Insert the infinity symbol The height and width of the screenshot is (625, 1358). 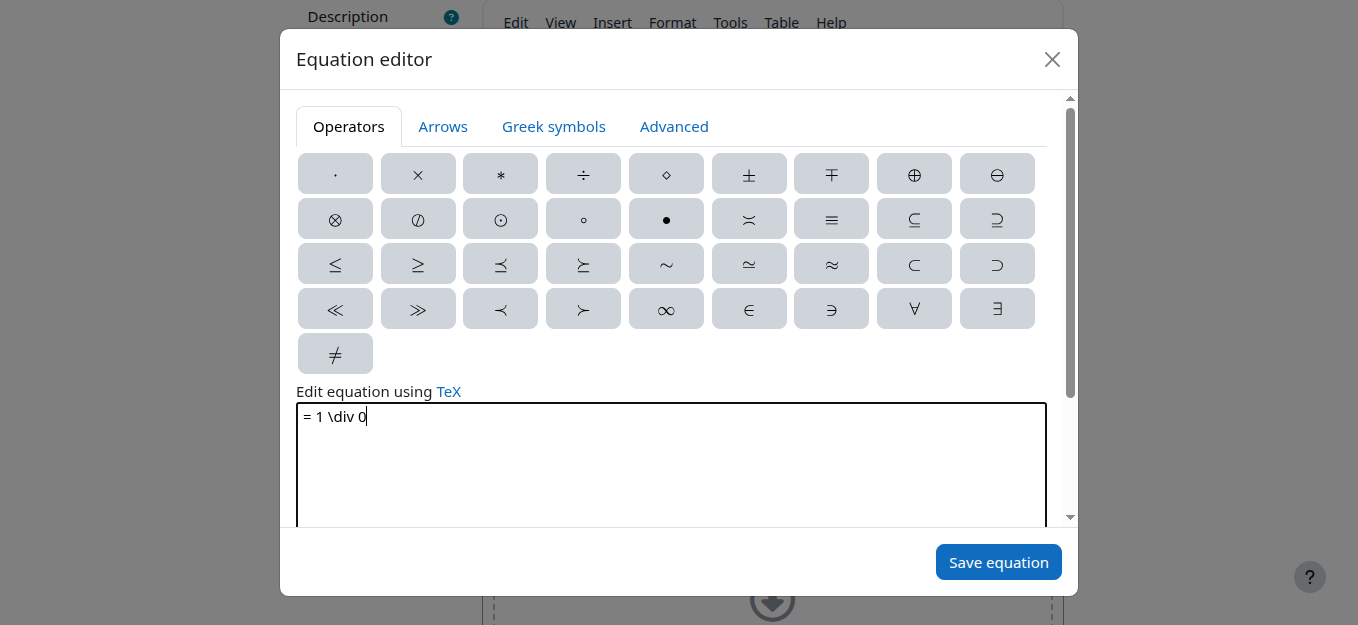pos(666,309)
